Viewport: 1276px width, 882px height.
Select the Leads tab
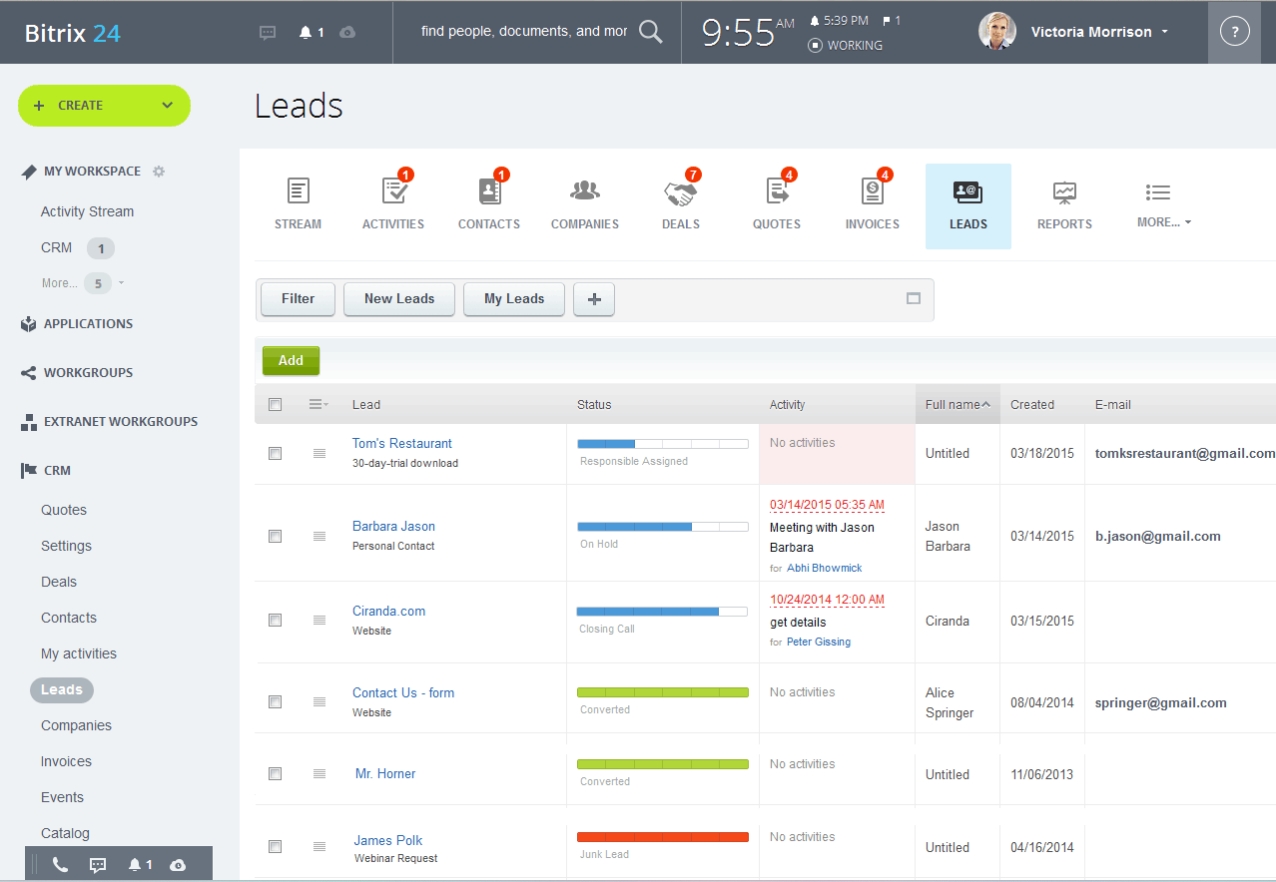click(x=968, y=206)
